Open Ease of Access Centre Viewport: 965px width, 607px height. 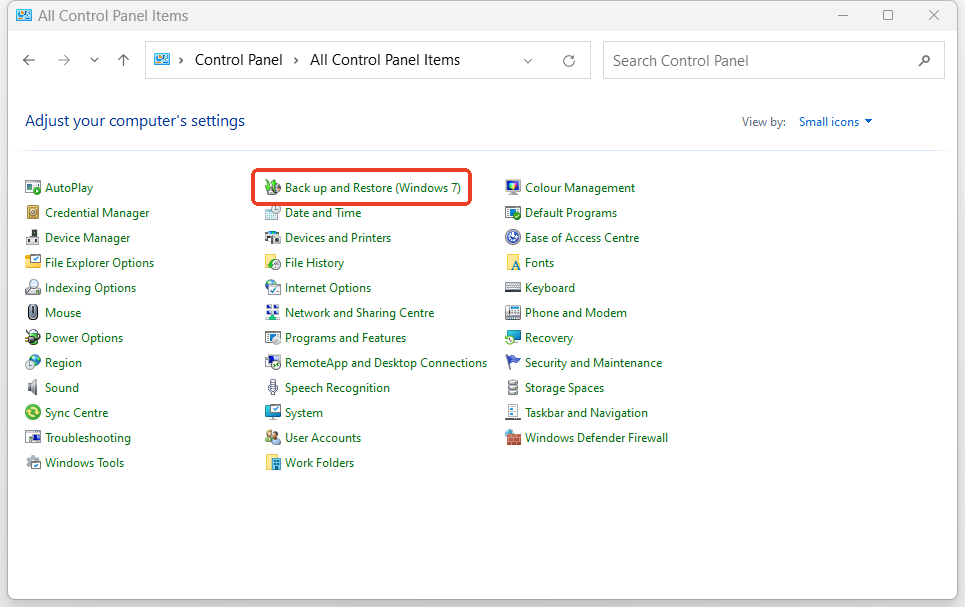(x=581, y=237)
